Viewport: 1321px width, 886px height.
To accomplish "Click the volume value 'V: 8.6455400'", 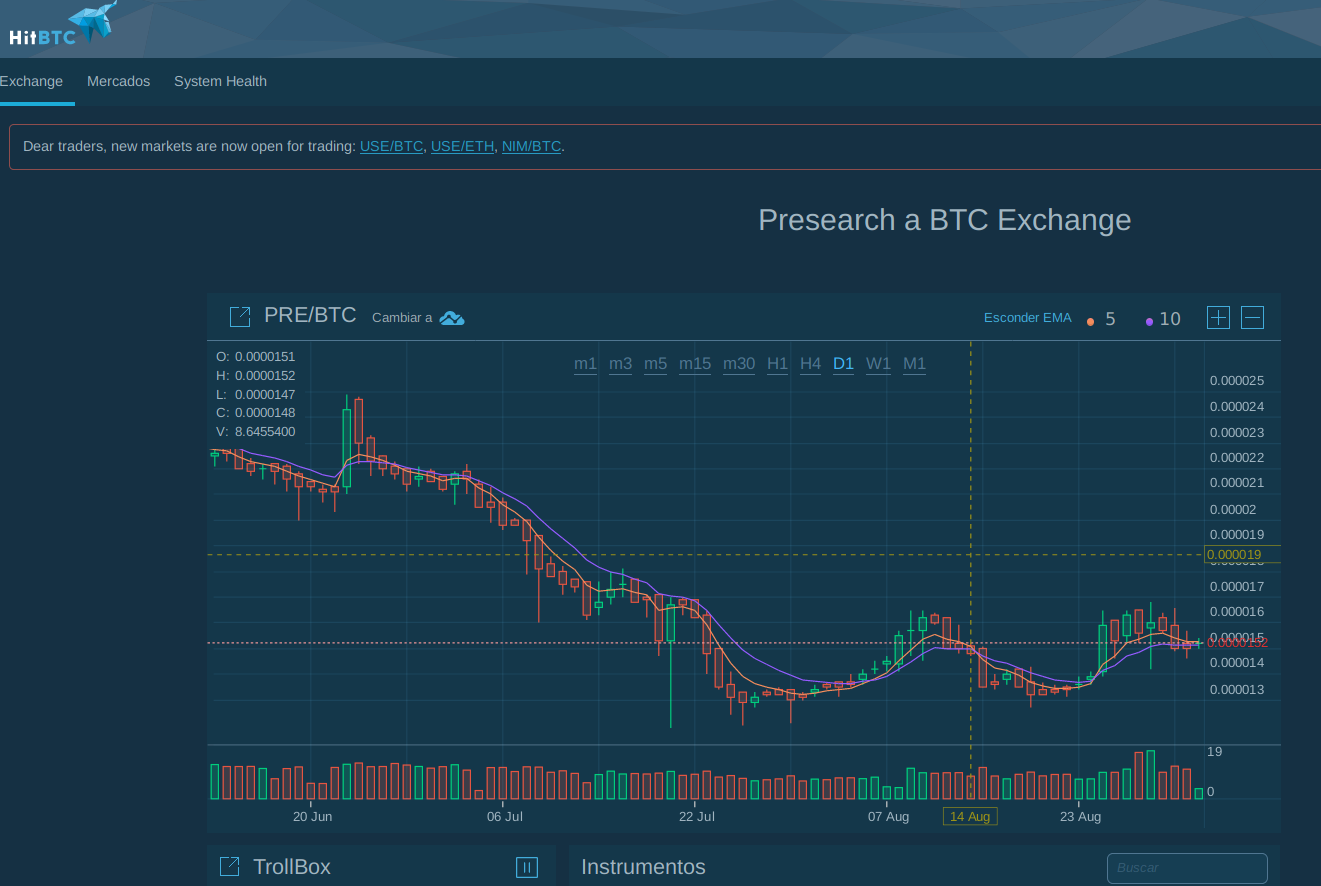I will point(256,432).
